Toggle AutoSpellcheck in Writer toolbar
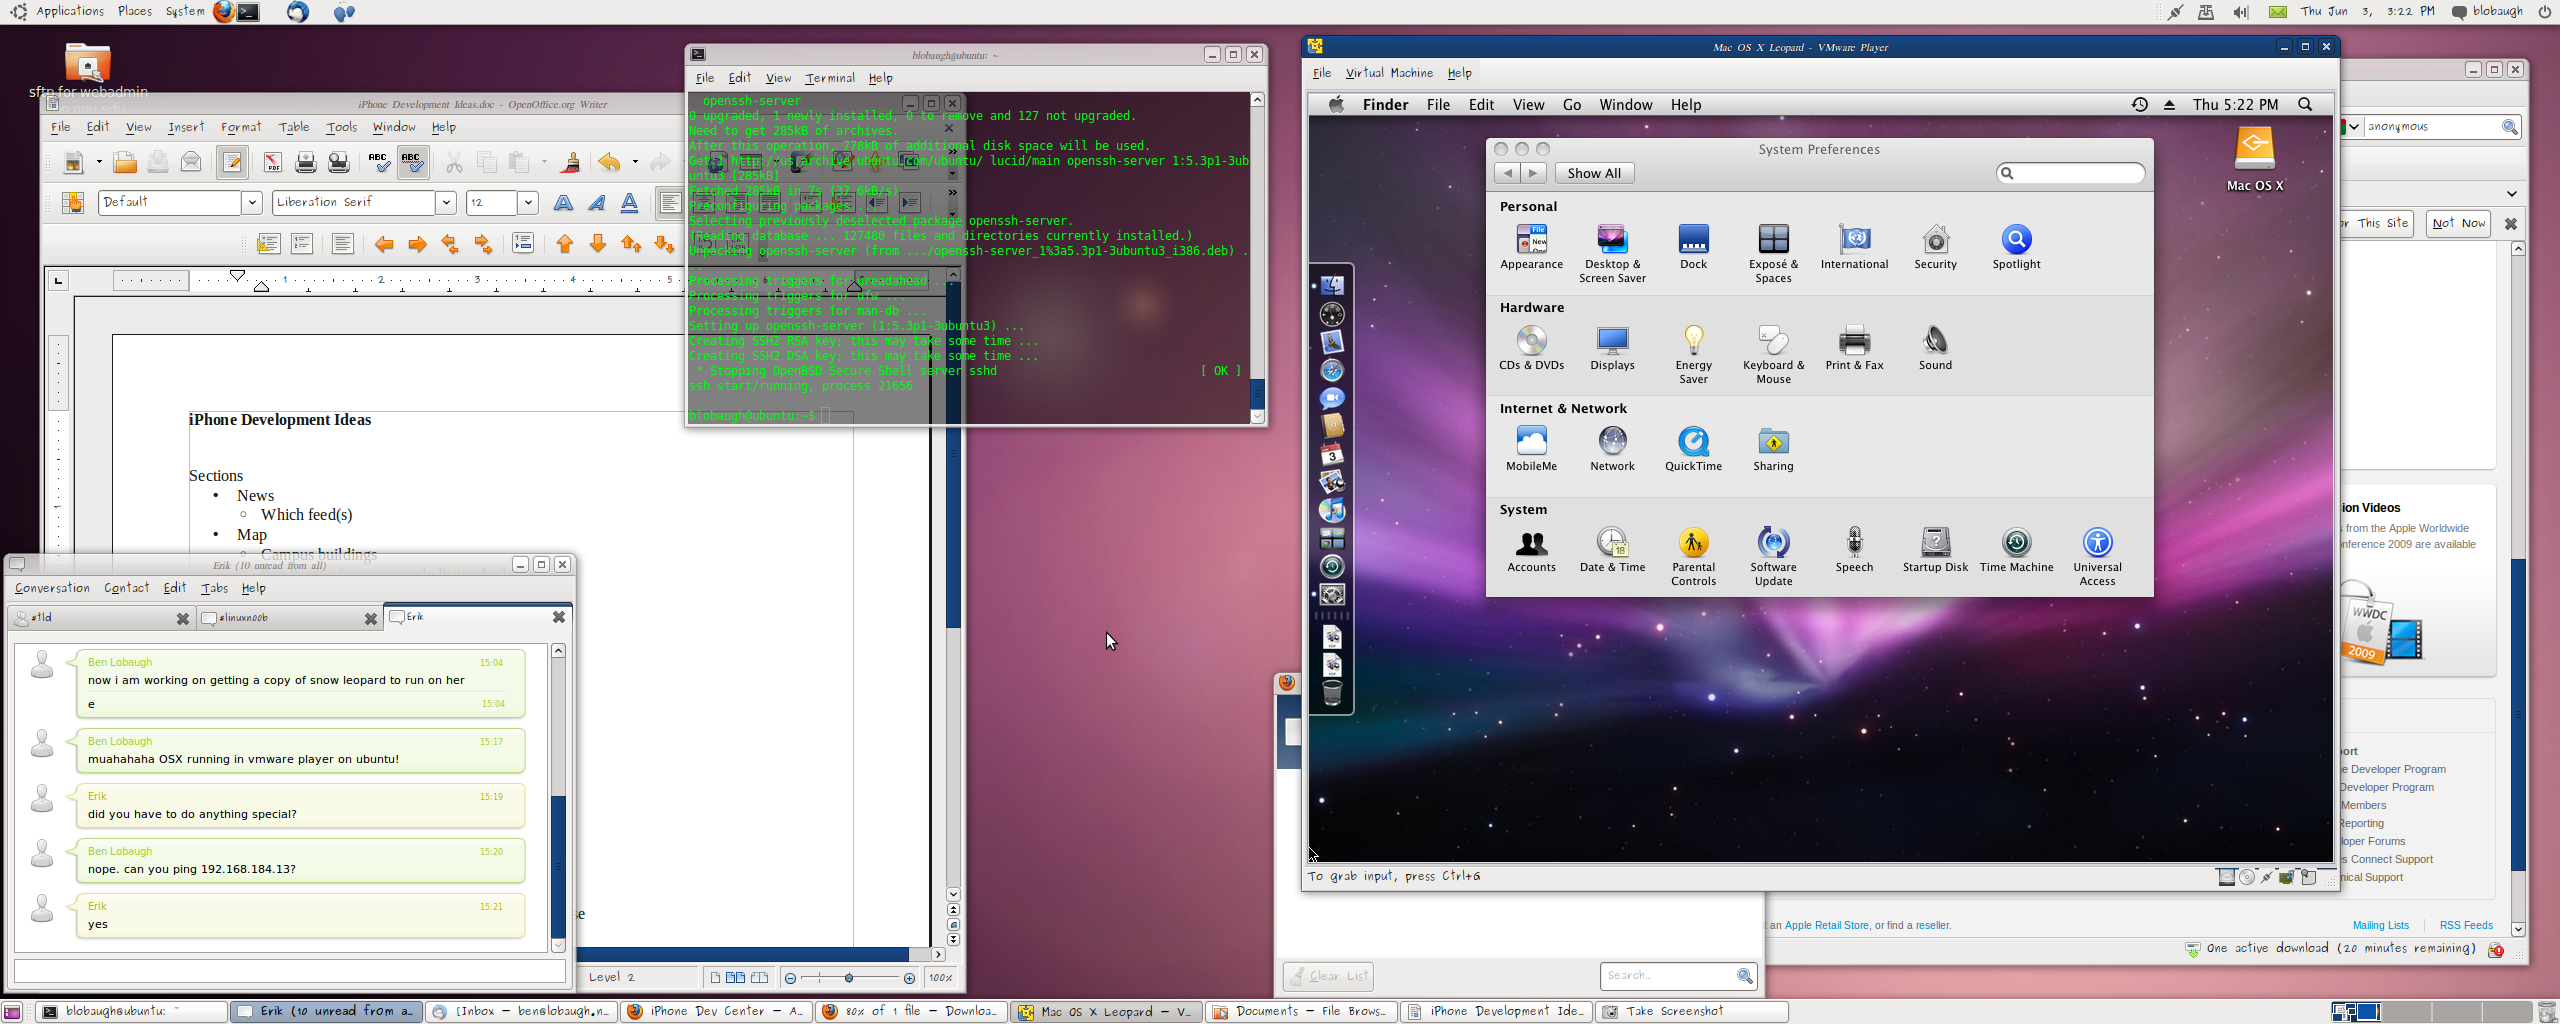The height and width of the screenshot is (1024, 2560). (412, 162)
